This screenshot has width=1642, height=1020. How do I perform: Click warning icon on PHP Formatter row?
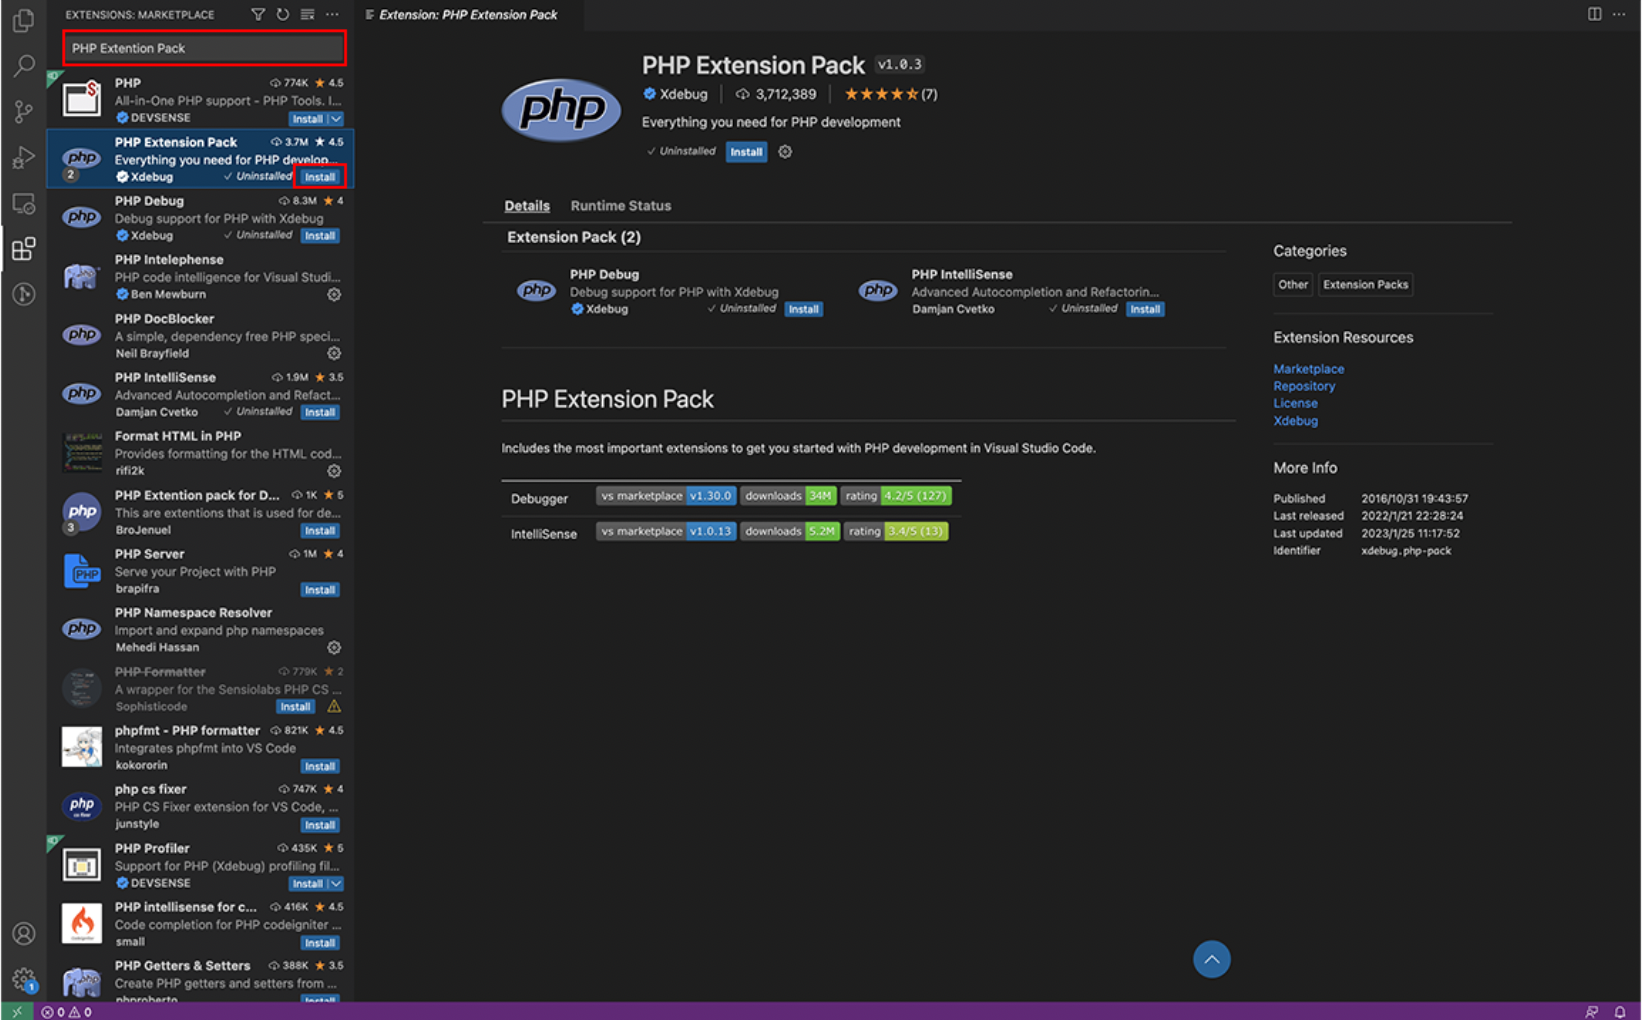click(x=334, y=706)
